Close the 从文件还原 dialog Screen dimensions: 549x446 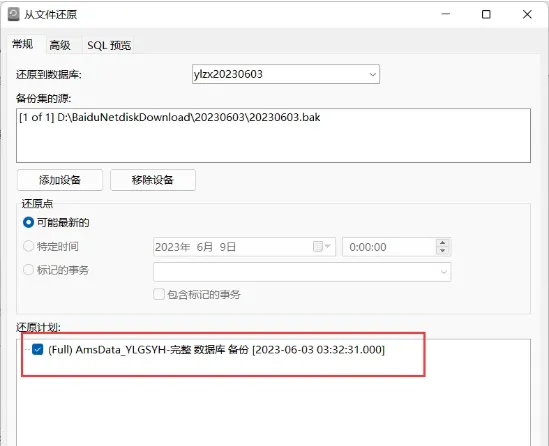(527, 14)
